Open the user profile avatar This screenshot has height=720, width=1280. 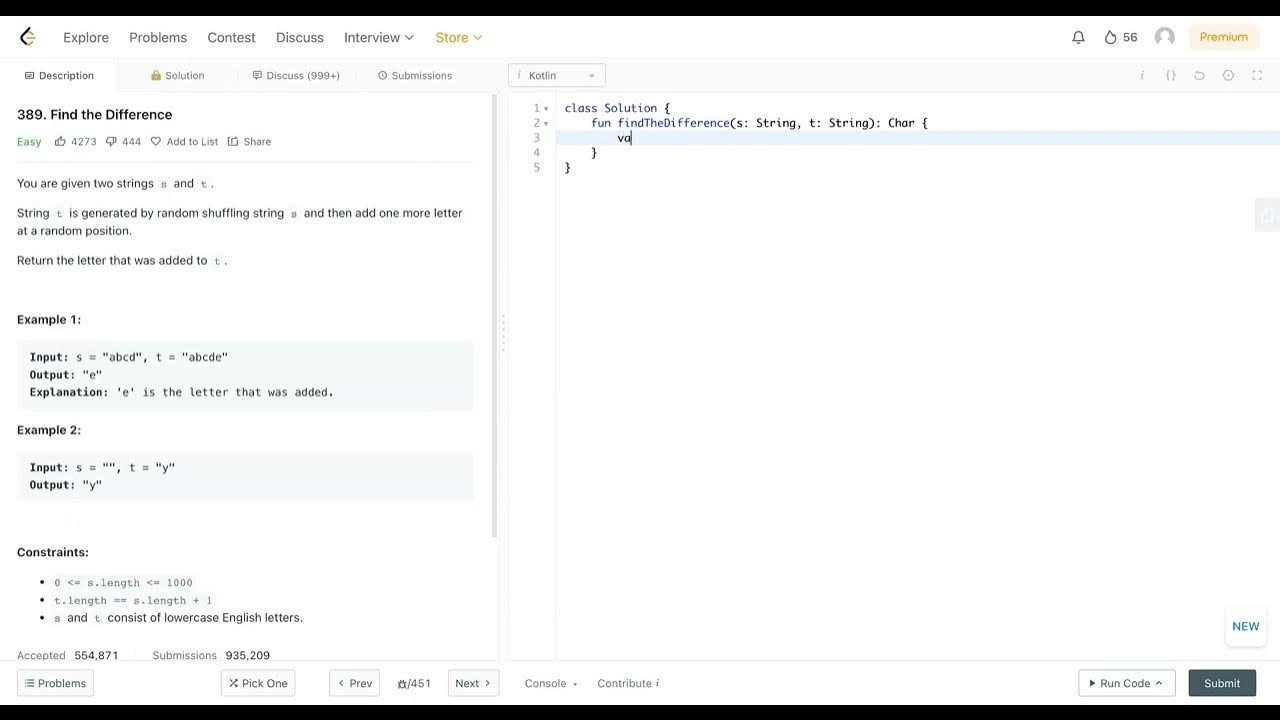(x=1165, y=37)
